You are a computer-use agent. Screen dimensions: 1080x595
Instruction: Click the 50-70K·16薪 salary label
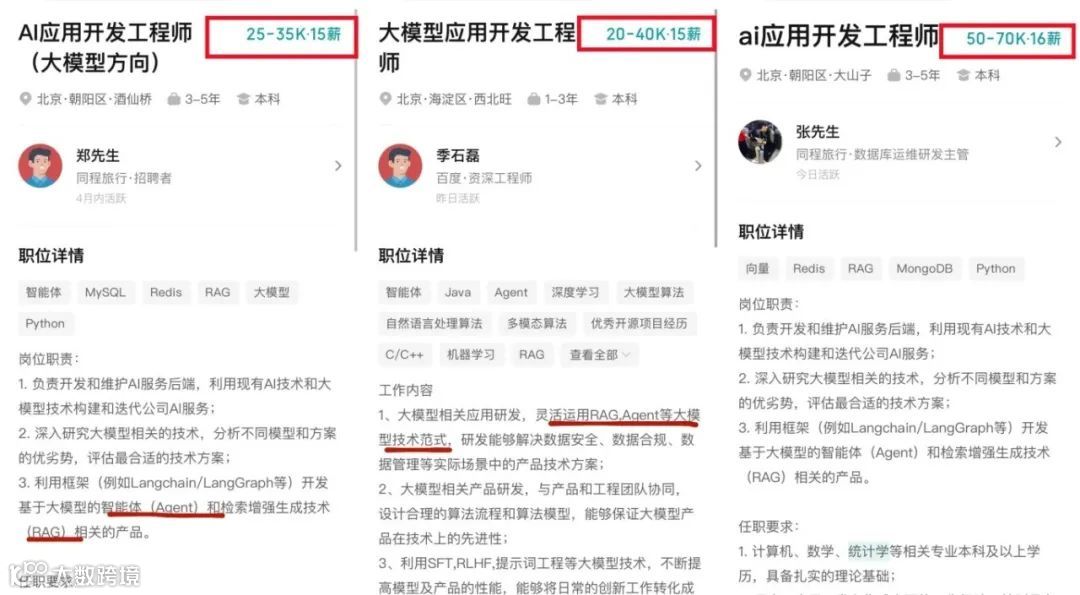[1013, 39]
